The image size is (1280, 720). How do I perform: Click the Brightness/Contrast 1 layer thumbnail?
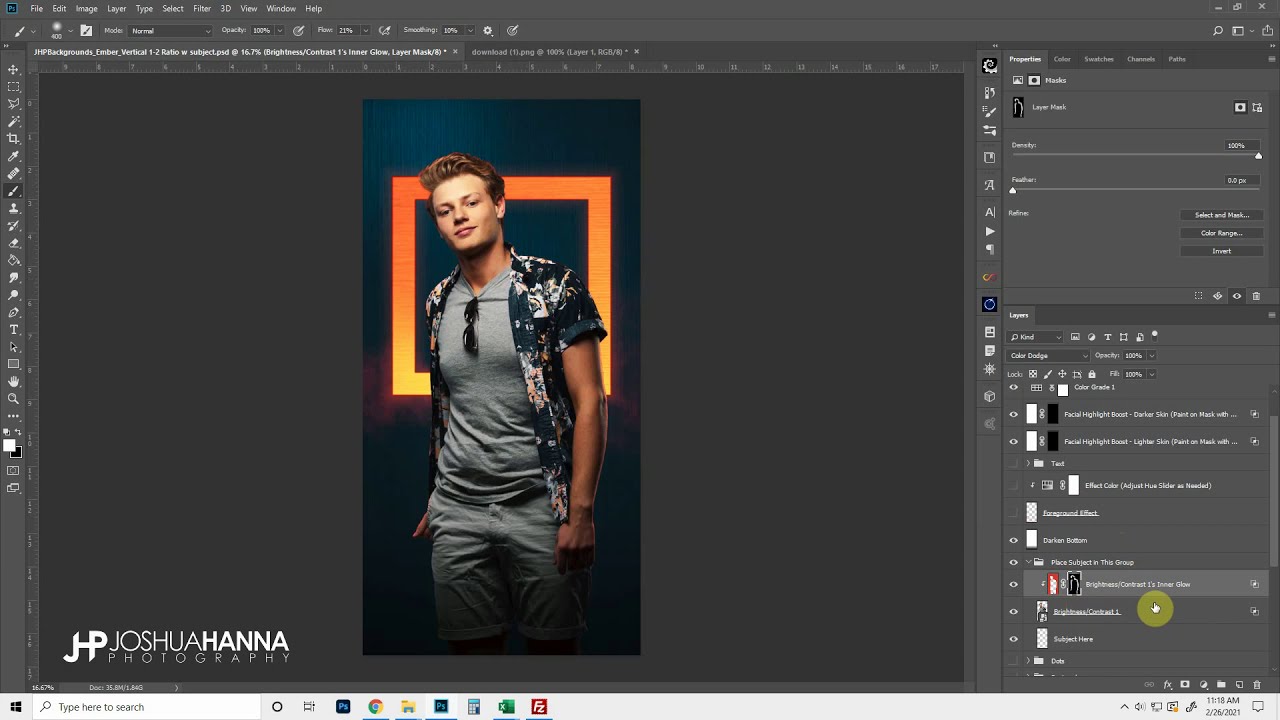click(x=1042, y=611)
